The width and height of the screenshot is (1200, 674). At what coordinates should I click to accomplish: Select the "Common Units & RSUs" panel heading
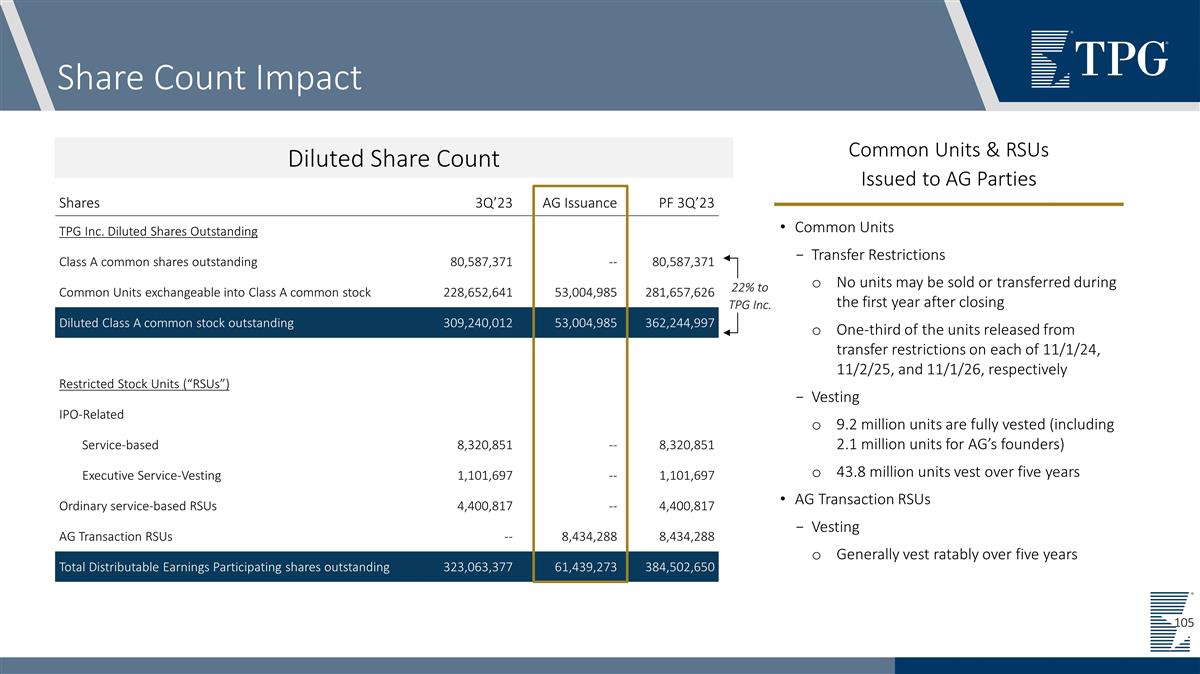coord(948,150)
